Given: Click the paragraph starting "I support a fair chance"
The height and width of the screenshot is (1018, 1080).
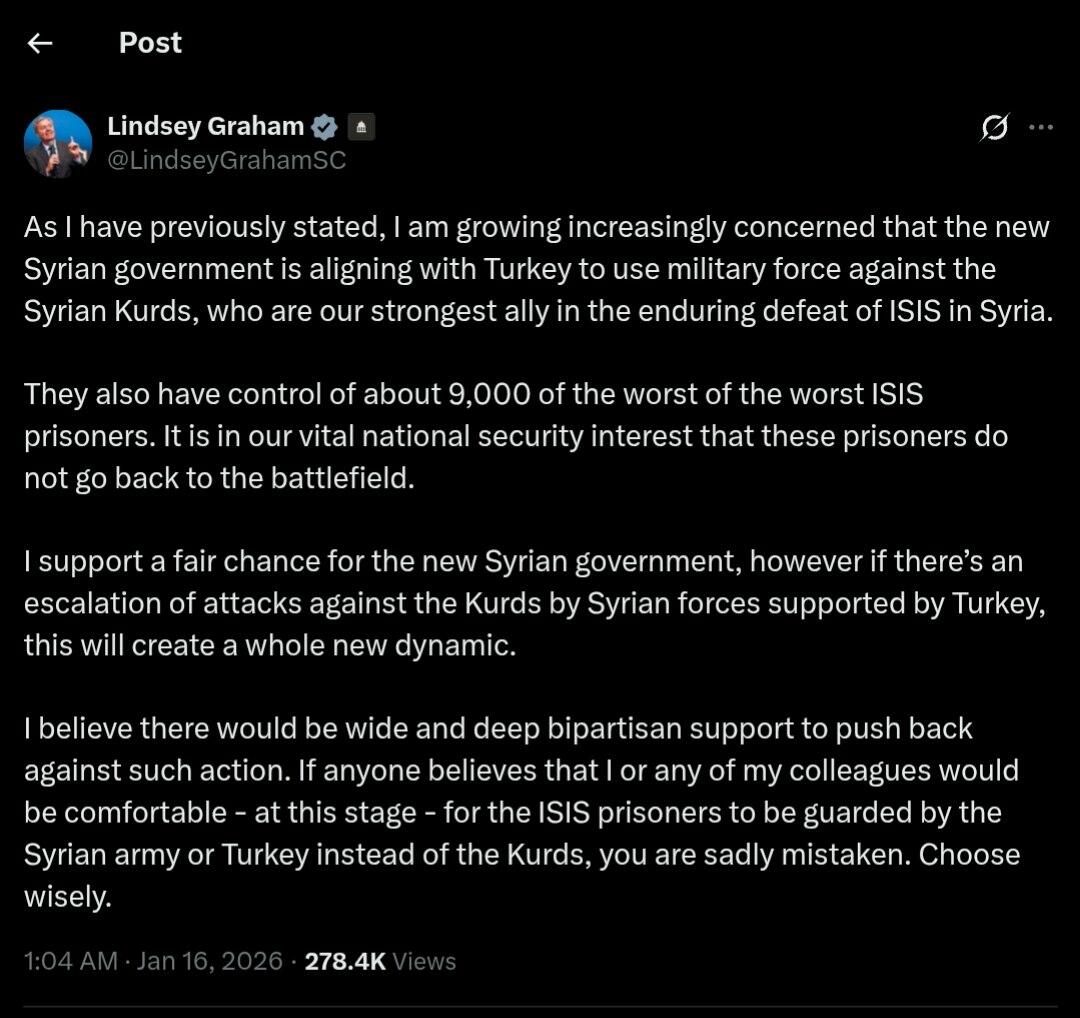Looking at the screenshot, I should pyautogui.click(x=533, y=603).
